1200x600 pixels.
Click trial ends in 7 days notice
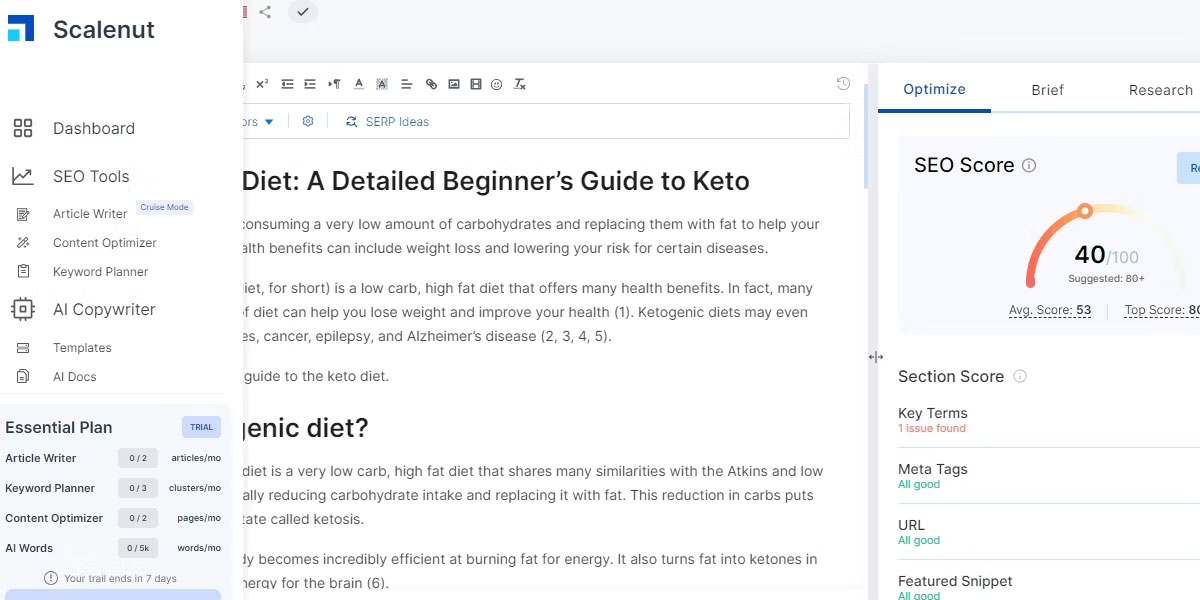111,578
